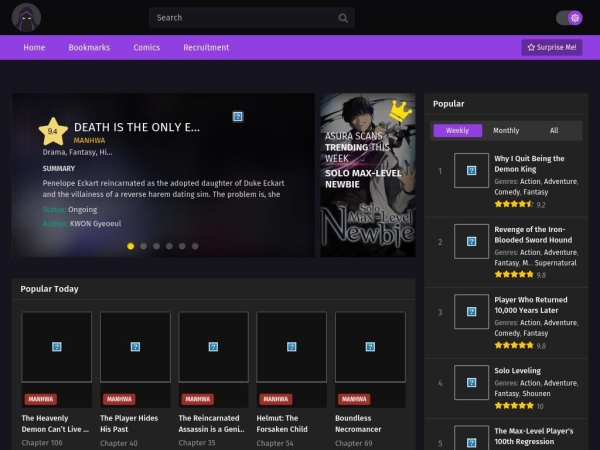The width and height of the screenshot is (600, 450).
Task: Click the Shounen genre of Solo Leveling
Action: (x=536, y=393)
